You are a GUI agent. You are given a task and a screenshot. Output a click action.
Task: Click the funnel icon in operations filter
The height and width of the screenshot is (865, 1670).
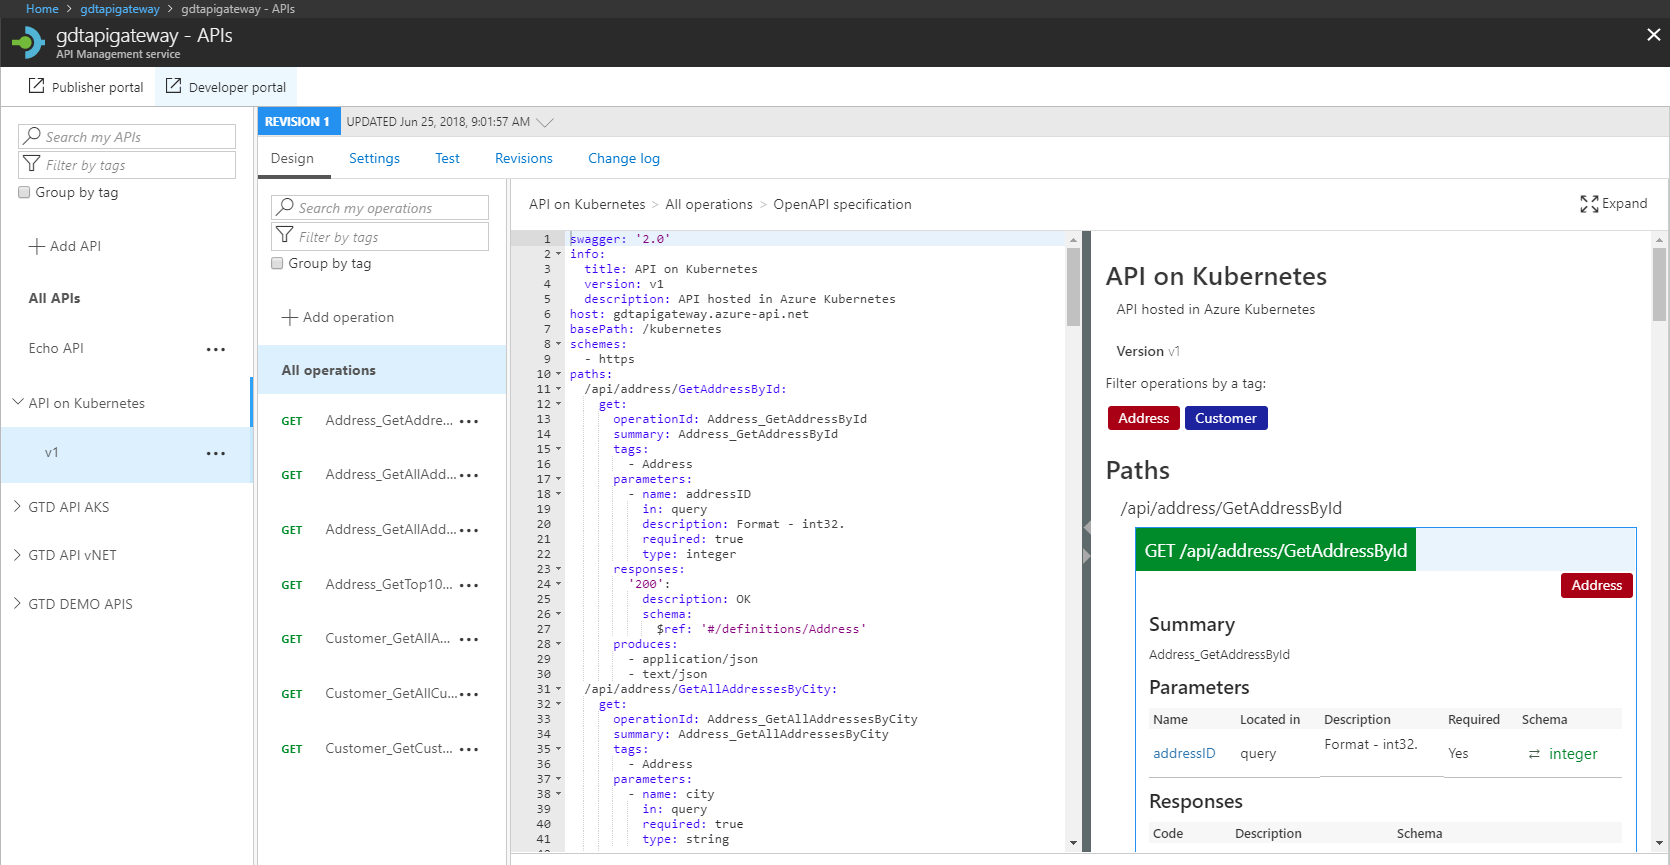tap(285, 236)
